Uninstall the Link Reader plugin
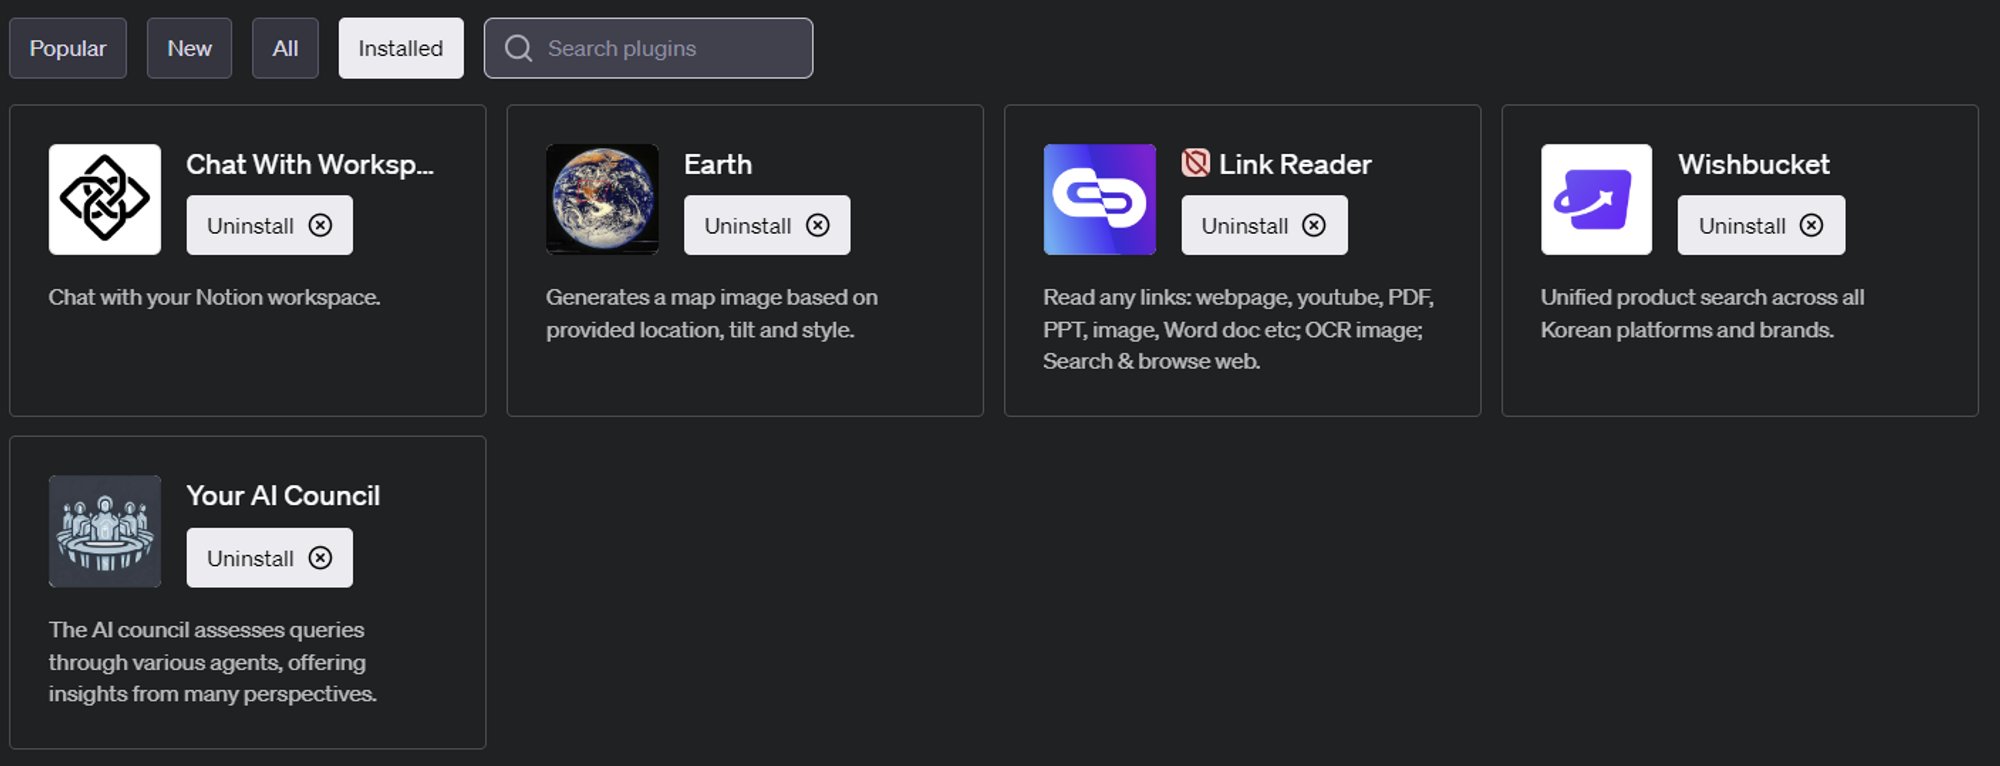Viewport: 2000px width, 766px height. pyautogui.click(x=1264, y=225)
